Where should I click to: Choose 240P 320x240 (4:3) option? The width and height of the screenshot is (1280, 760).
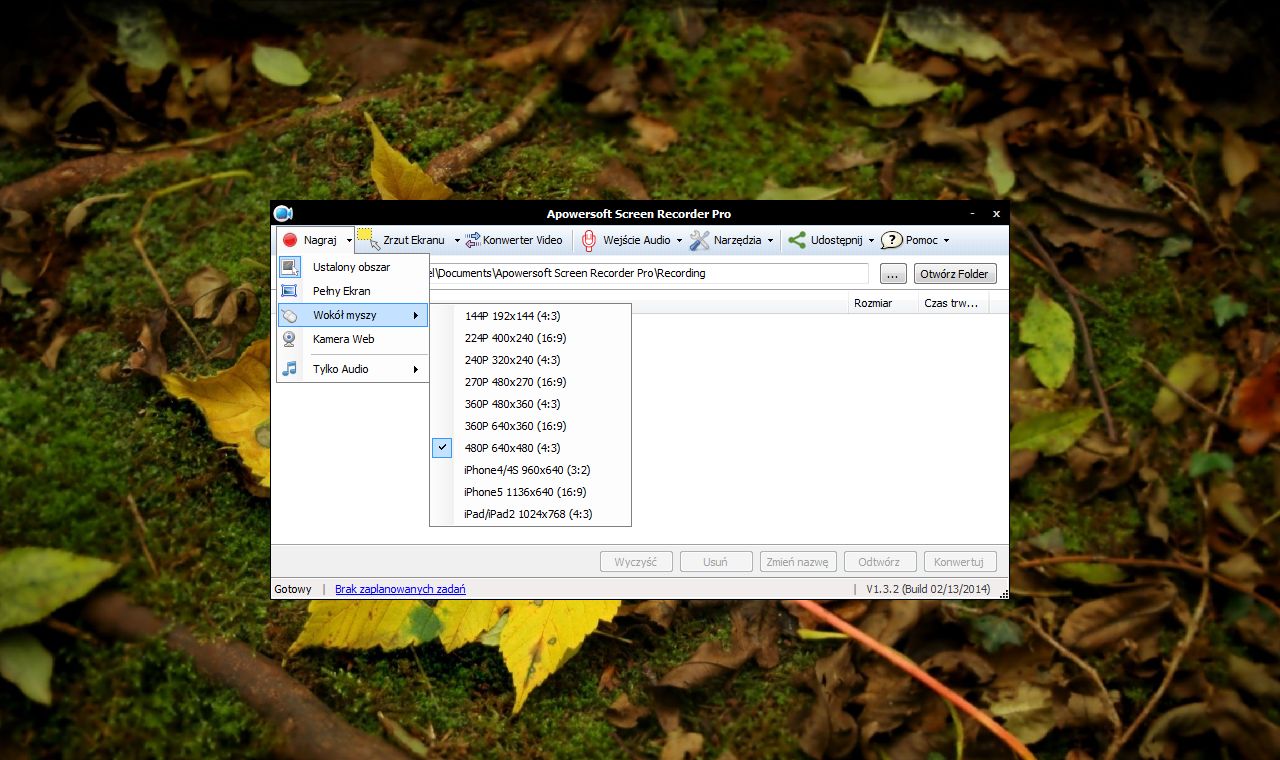(531, 360)
